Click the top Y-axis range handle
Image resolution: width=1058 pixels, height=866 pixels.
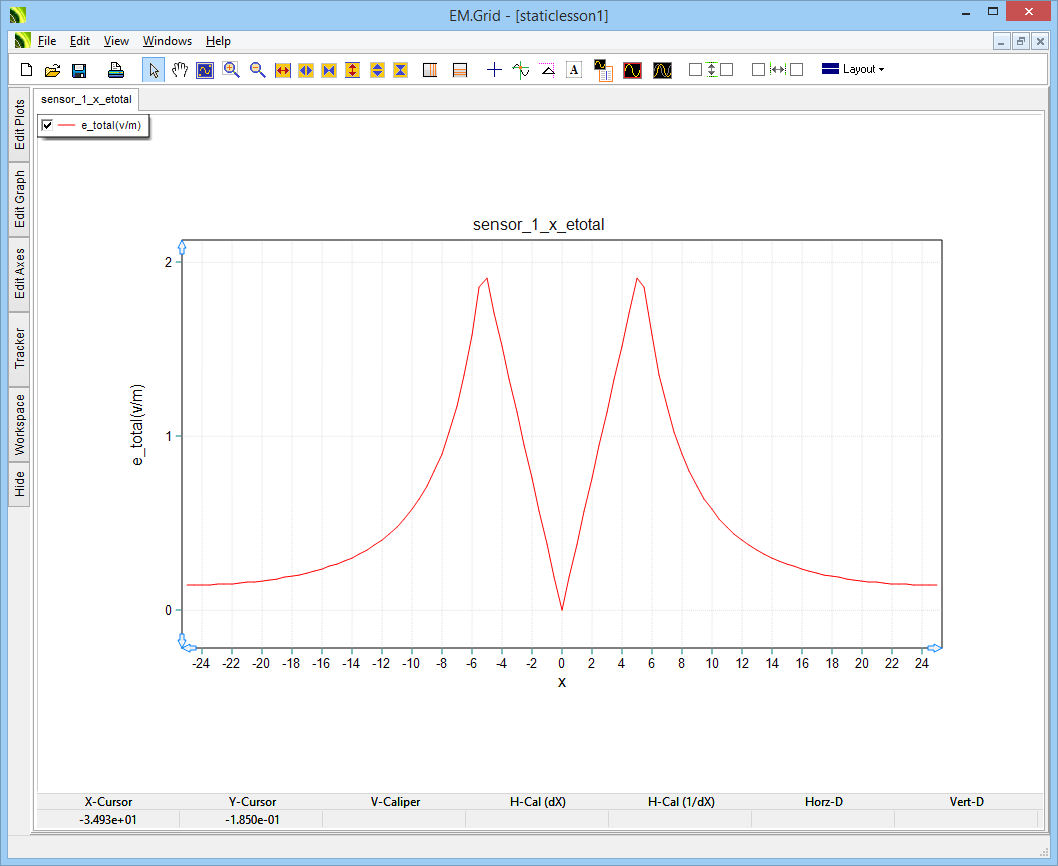(x=182, y=247)
